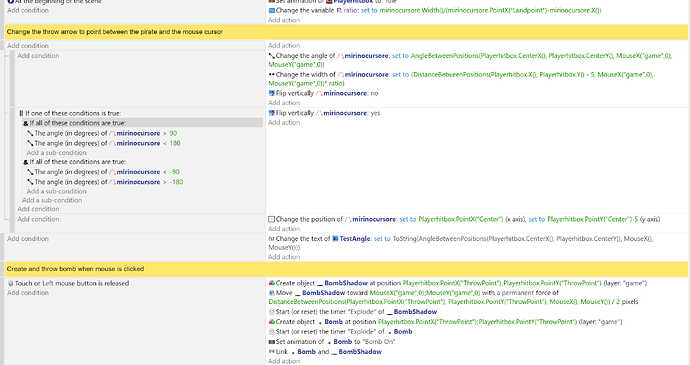Add a condition below 'Touch or Left mouse button is released'
Screen dimensions: 690x365
coord(28,293)
